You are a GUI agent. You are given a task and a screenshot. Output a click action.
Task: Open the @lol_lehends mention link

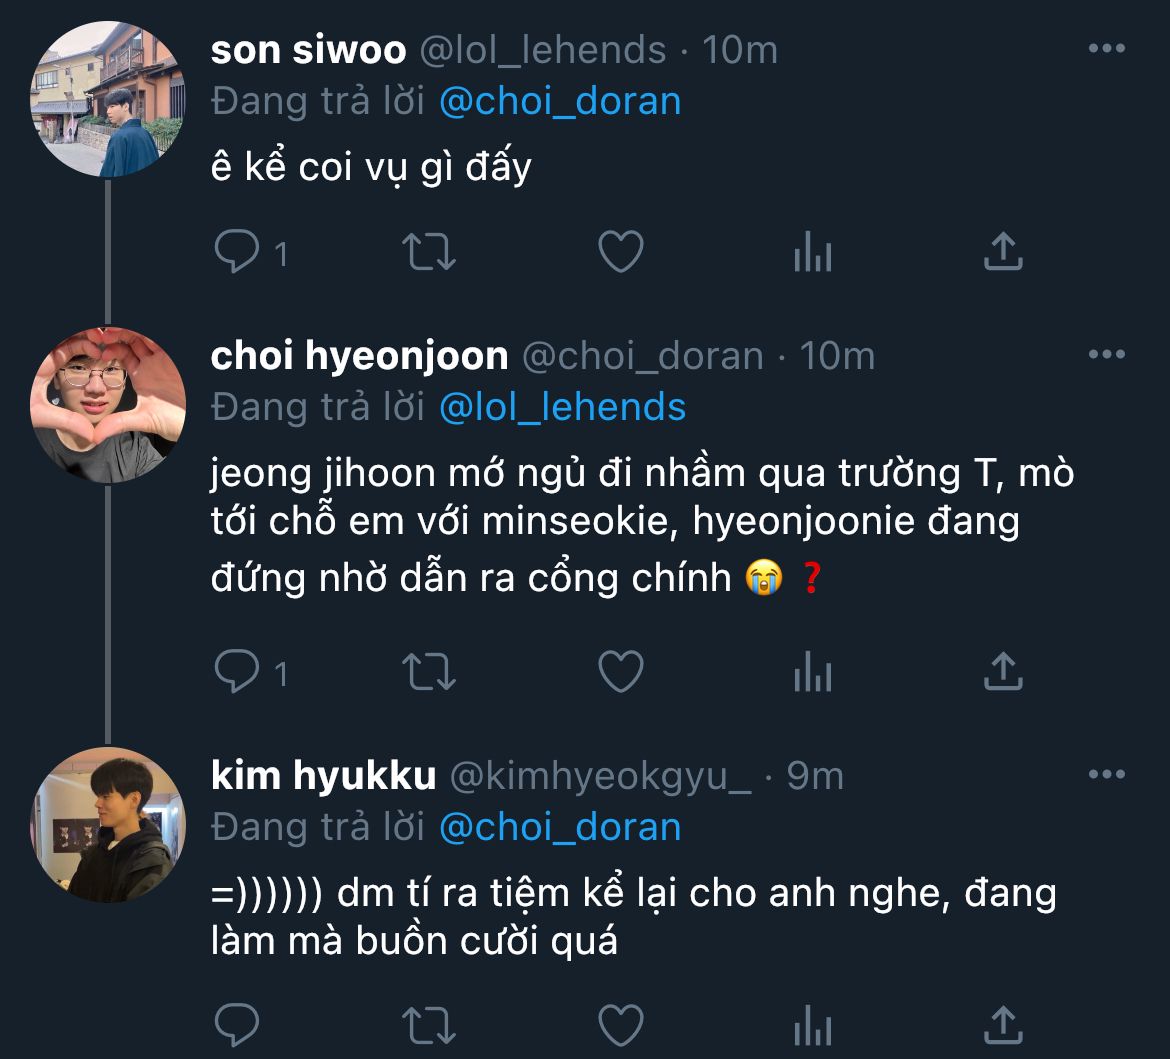click(x=562, y=406)
